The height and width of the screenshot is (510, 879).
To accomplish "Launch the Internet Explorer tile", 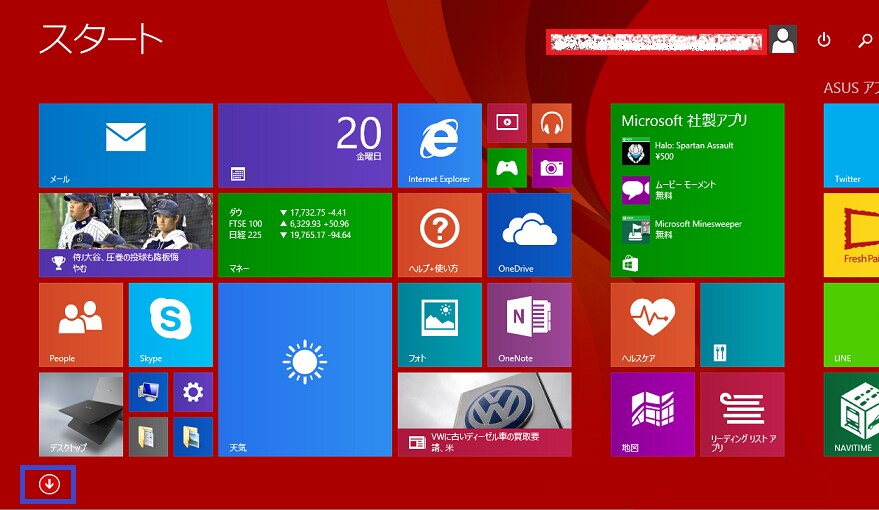I will tap(440, 145).
